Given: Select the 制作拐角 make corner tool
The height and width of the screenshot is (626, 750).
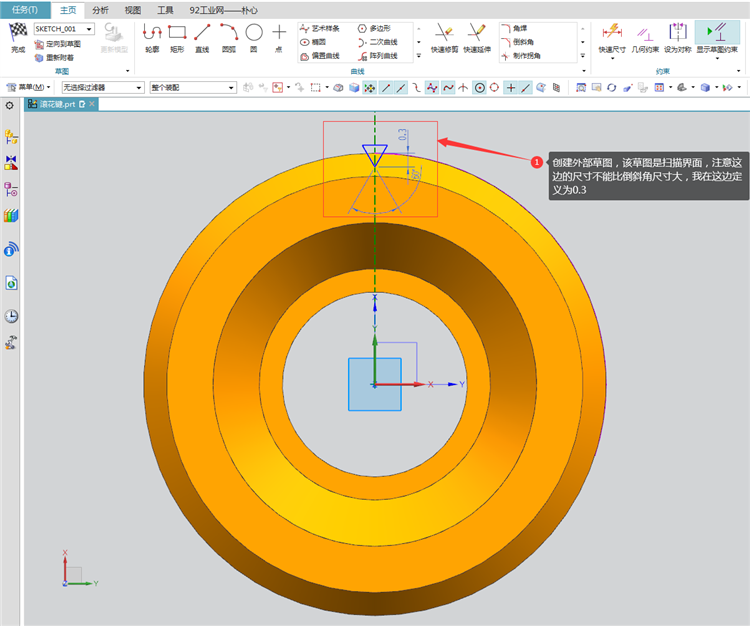Looking at the screenshot, I should 521,56.
